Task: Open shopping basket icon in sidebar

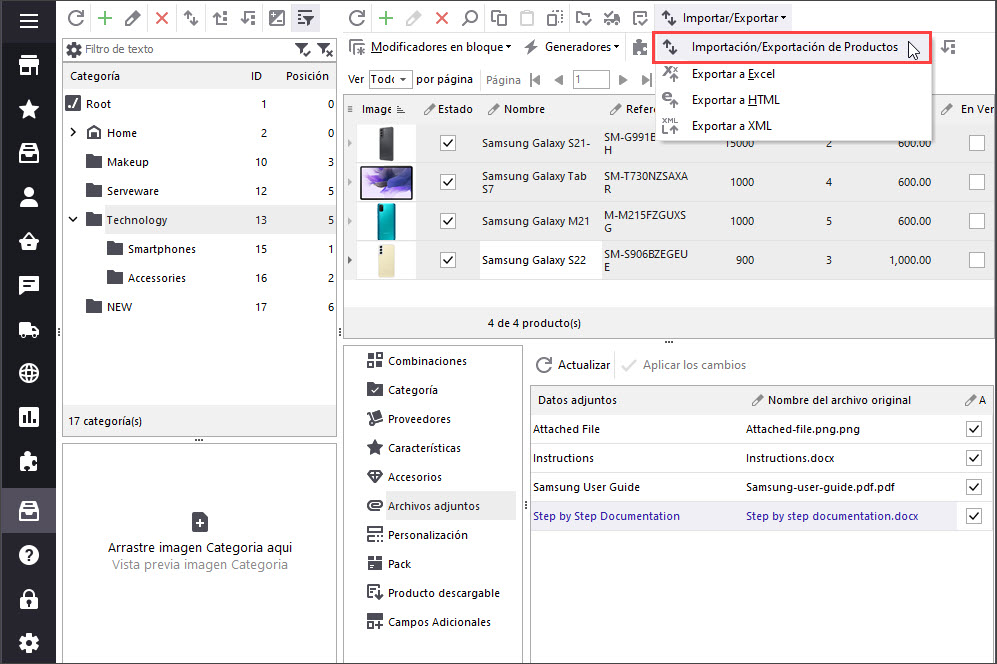Action: (x=29, y=241)
